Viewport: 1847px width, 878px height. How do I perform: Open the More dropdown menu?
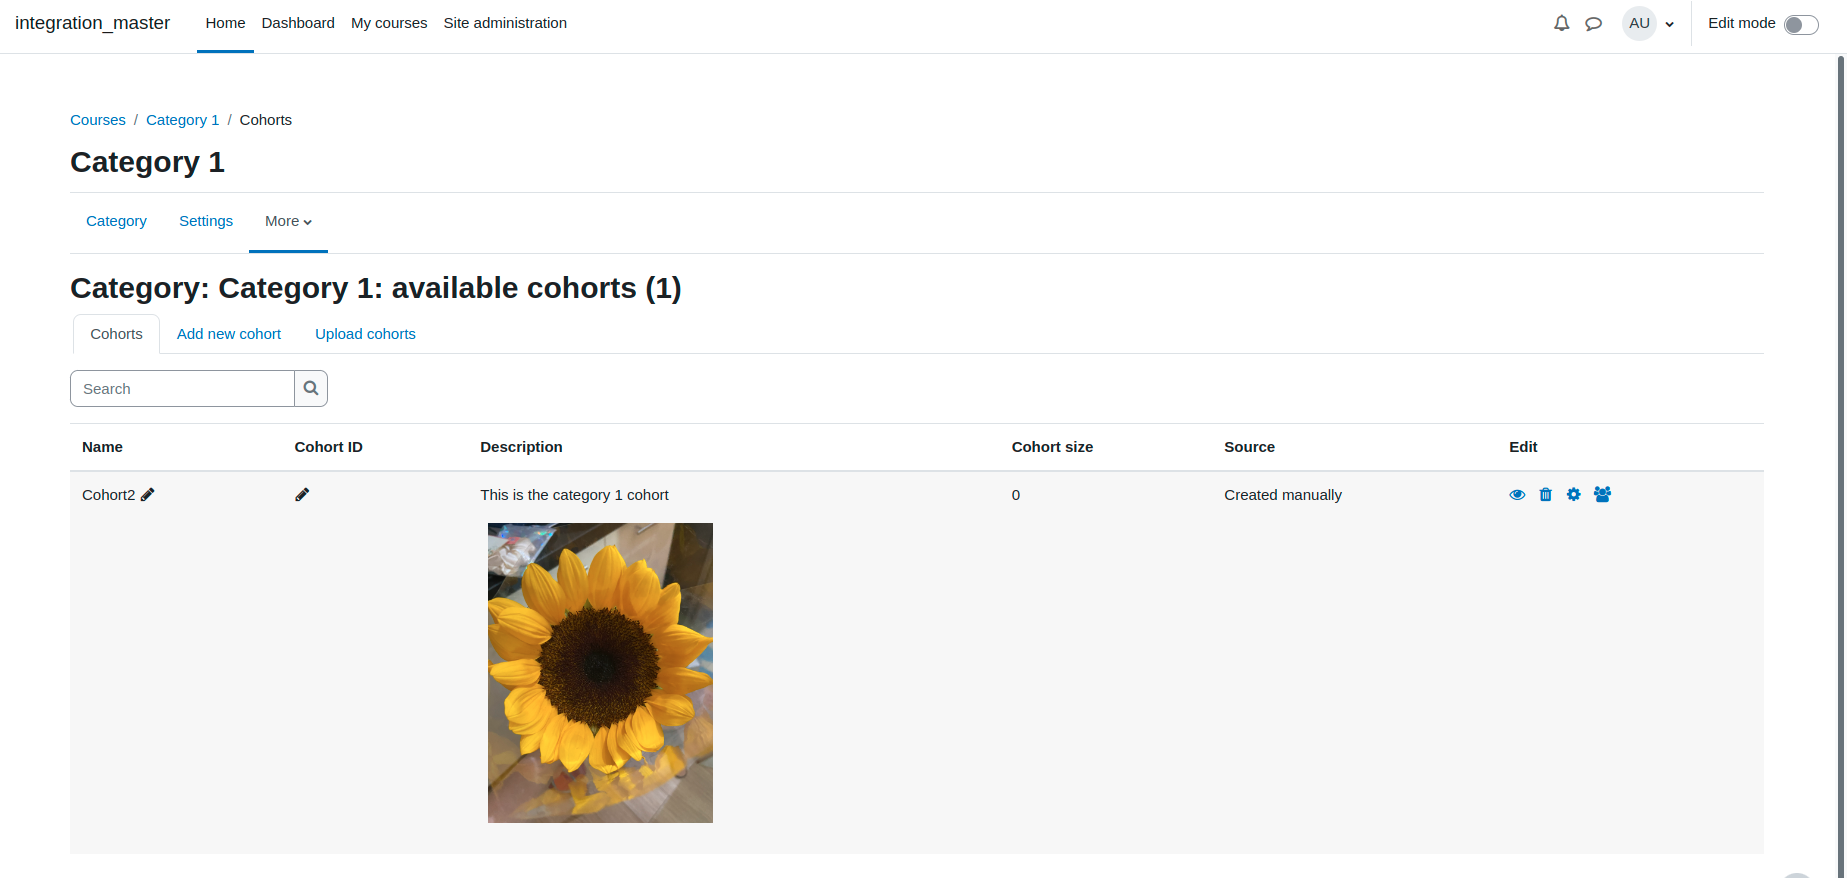[288, 221]
